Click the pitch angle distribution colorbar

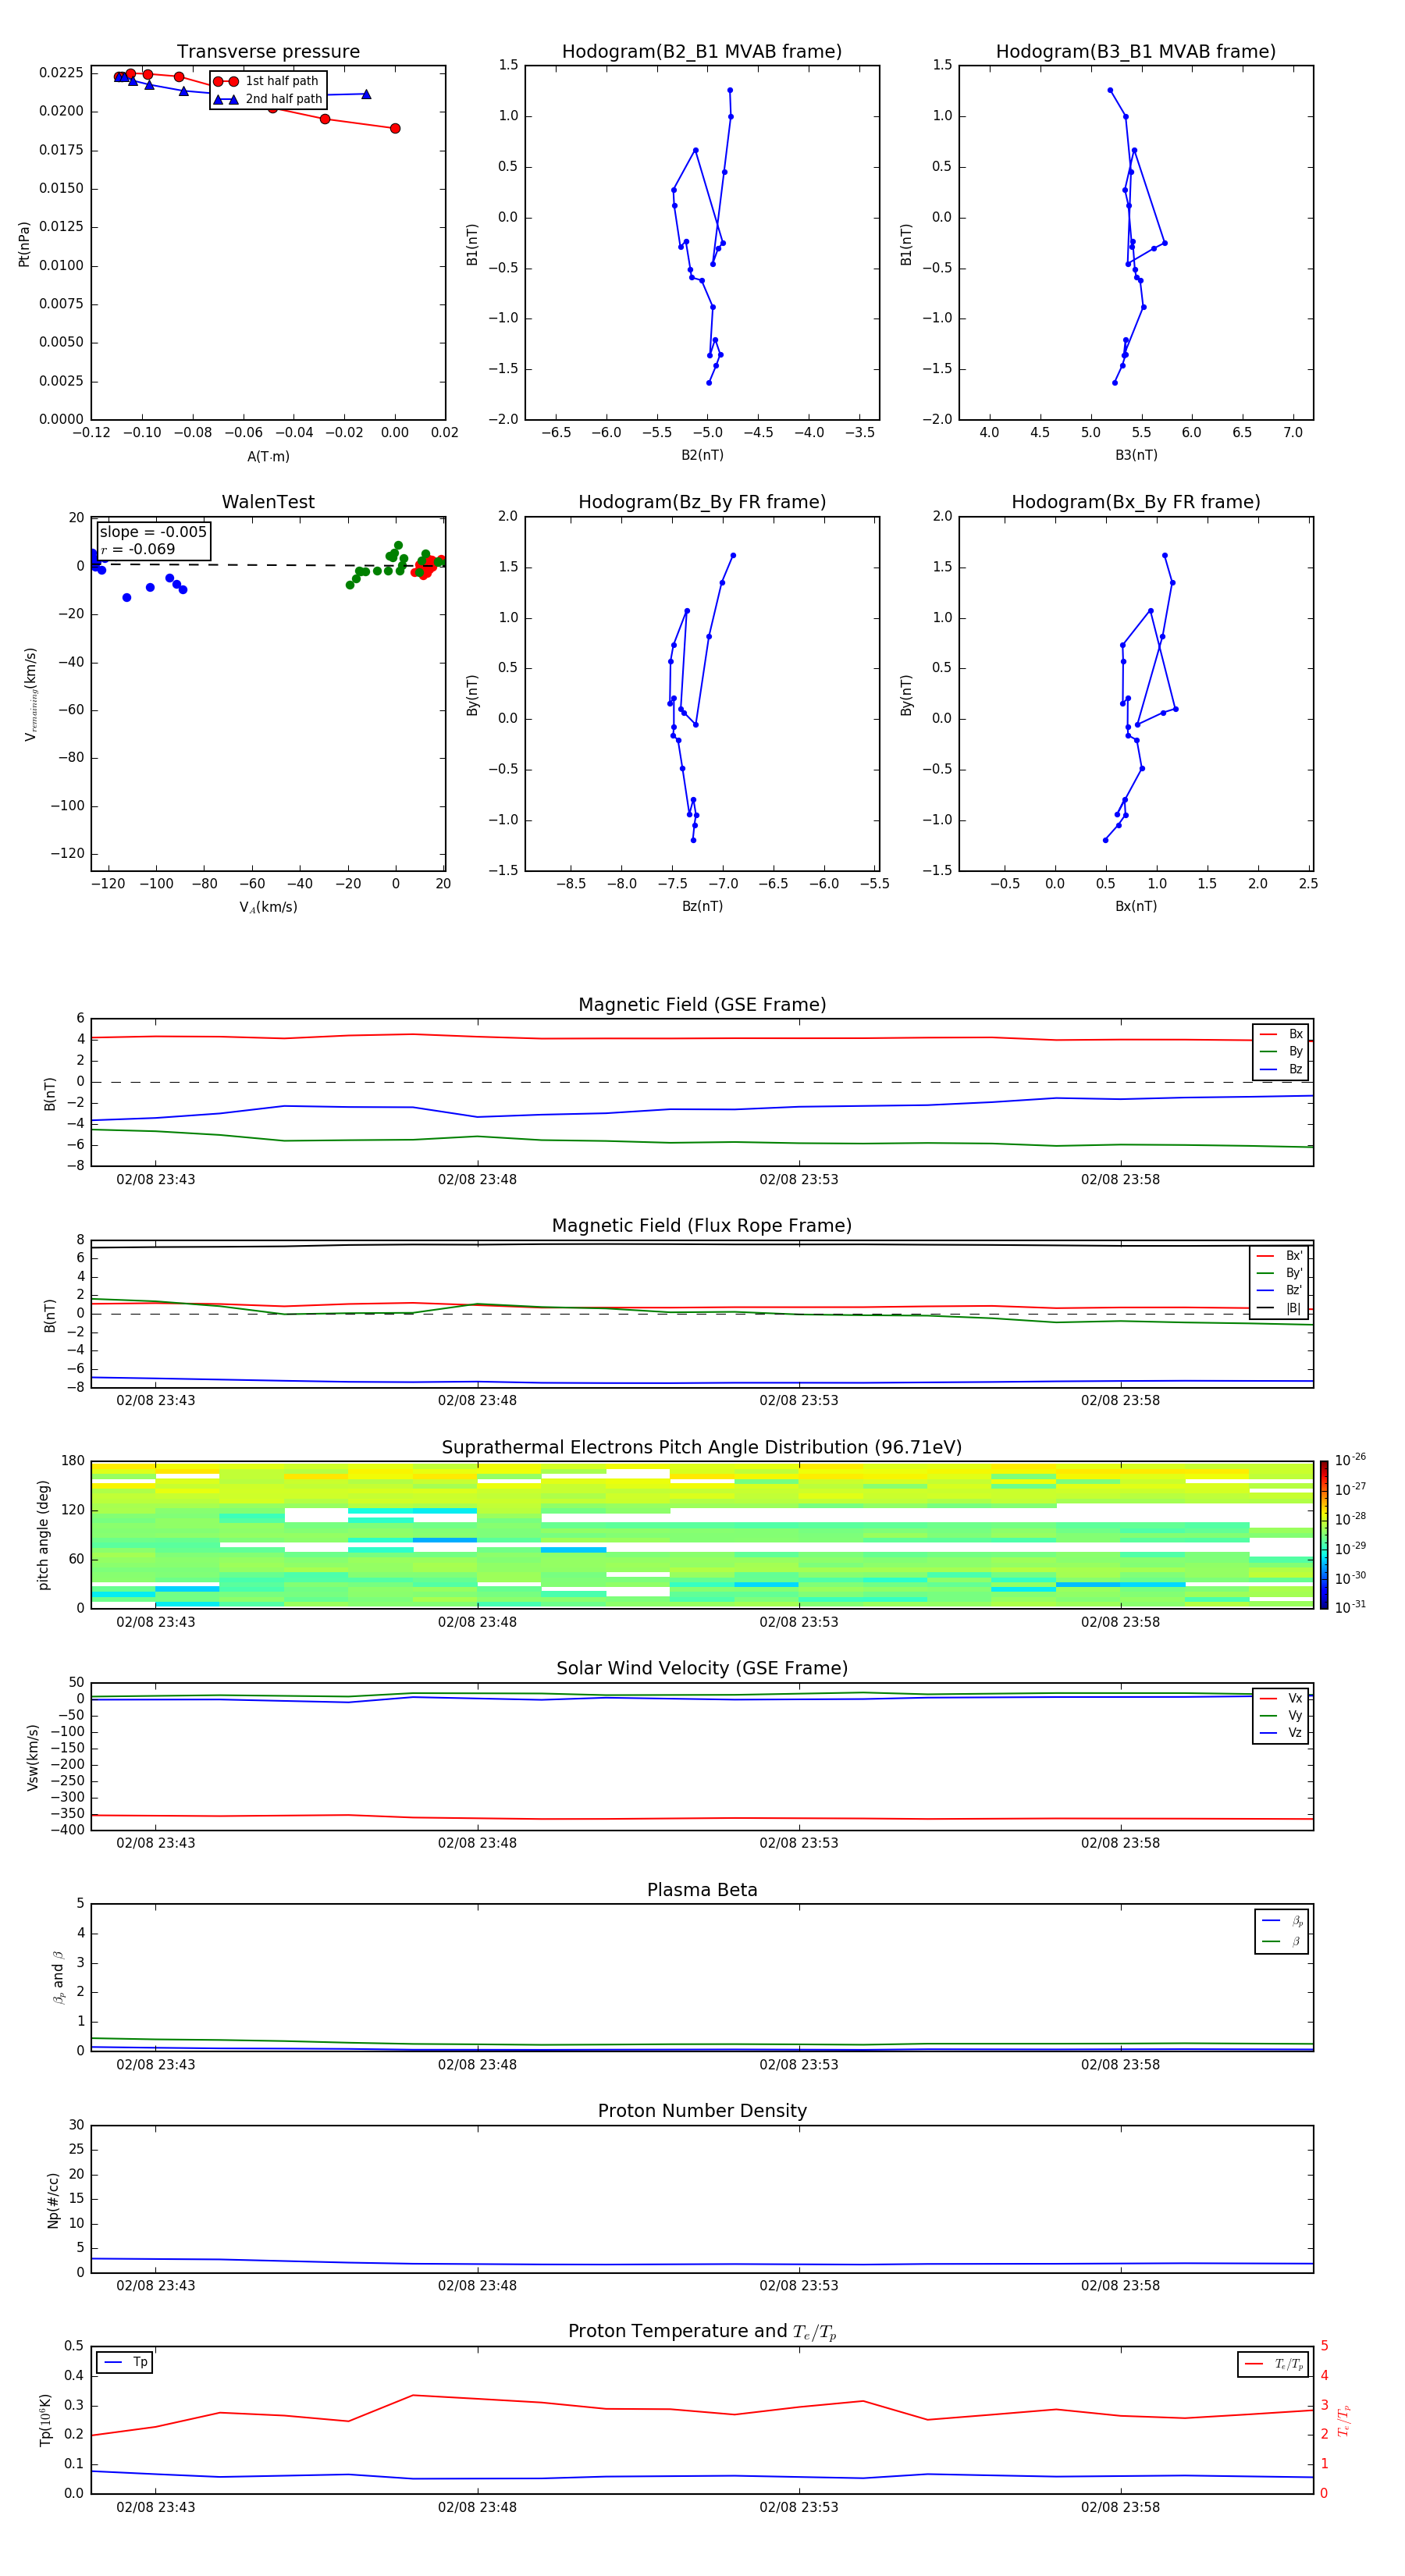point(1324,1535)
